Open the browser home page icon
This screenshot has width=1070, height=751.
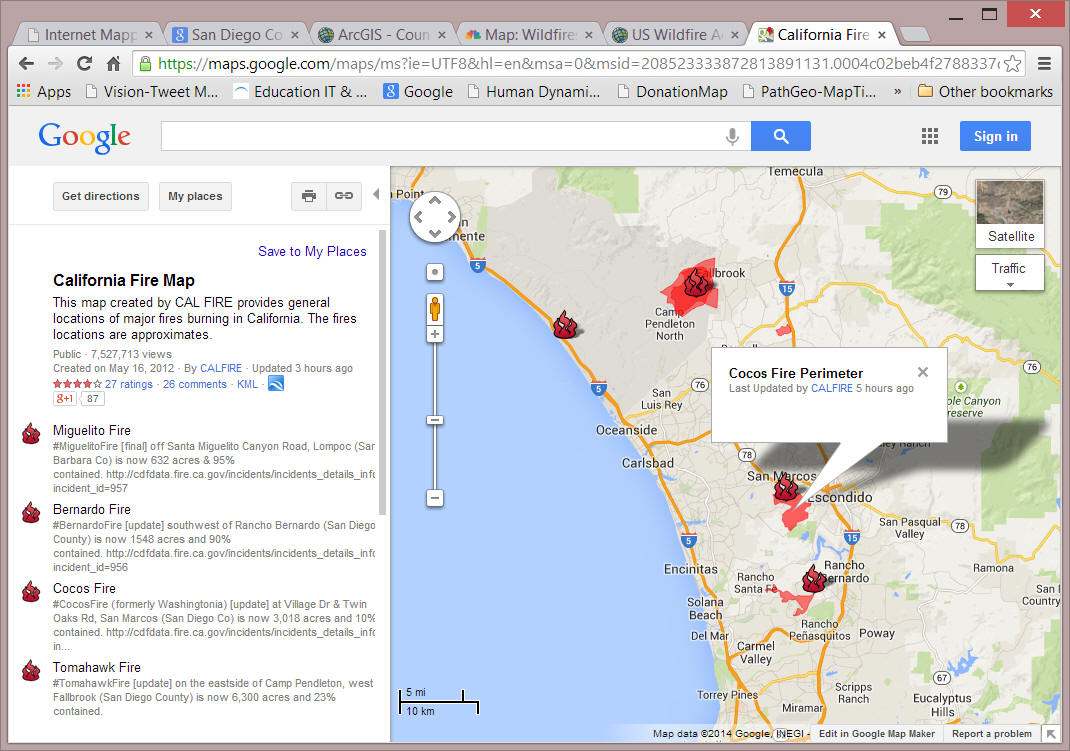[113, 63]
